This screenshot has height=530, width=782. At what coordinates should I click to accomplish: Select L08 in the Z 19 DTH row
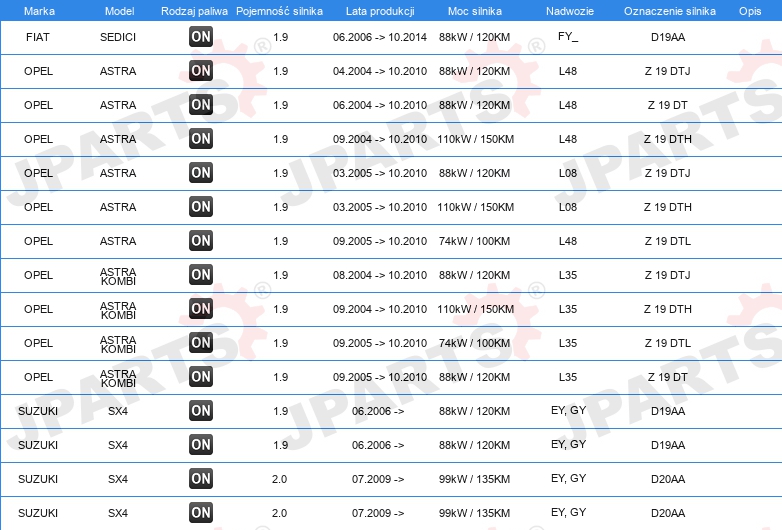coord(568,207)
